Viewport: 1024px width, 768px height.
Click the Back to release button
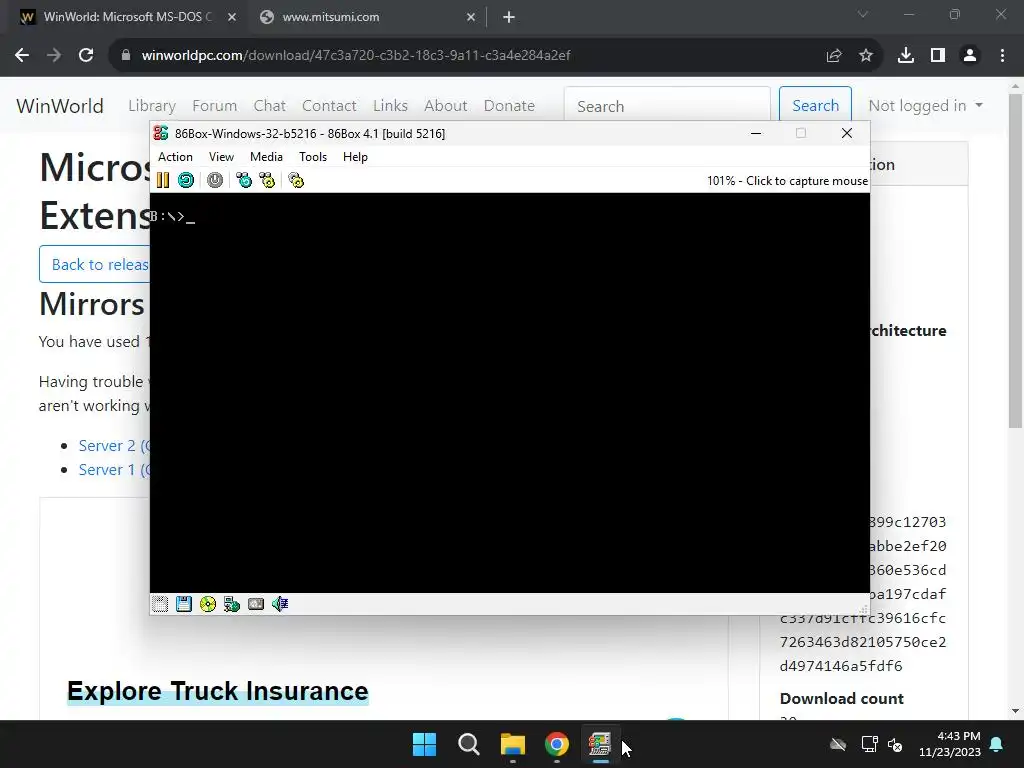(x=95, y=264)
